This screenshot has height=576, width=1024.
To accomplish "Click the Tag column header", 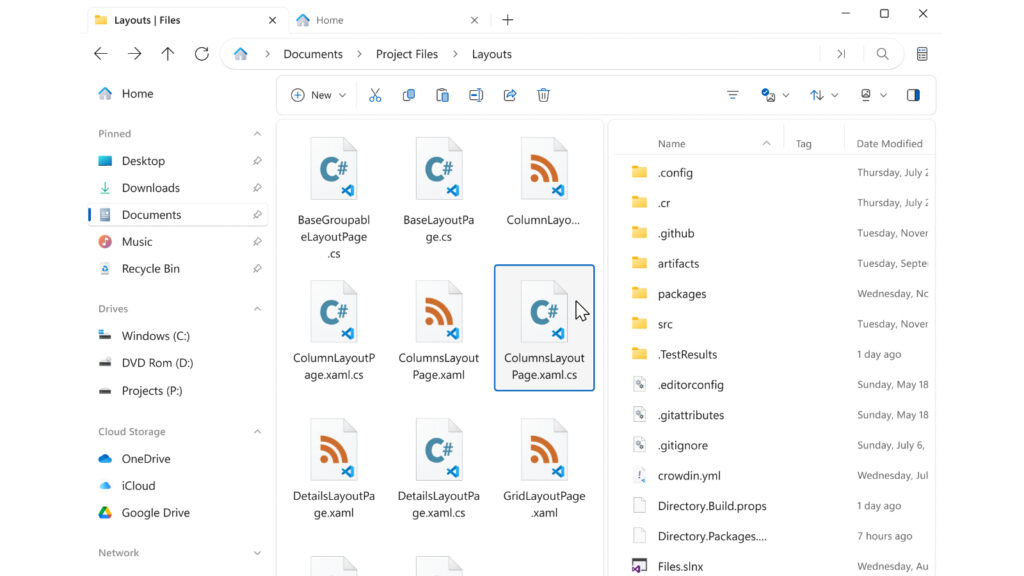I will point(803,144).
